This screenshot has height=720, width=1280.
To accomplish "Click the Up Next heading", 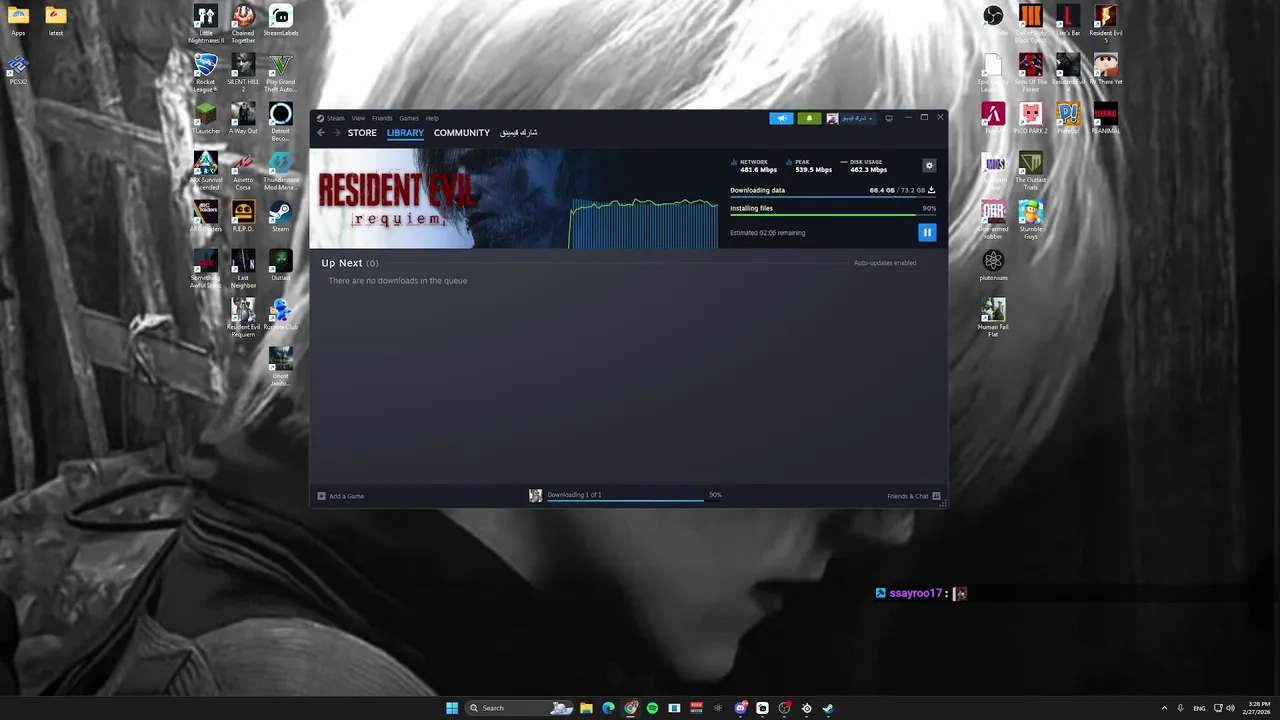I will coord(342,263).
